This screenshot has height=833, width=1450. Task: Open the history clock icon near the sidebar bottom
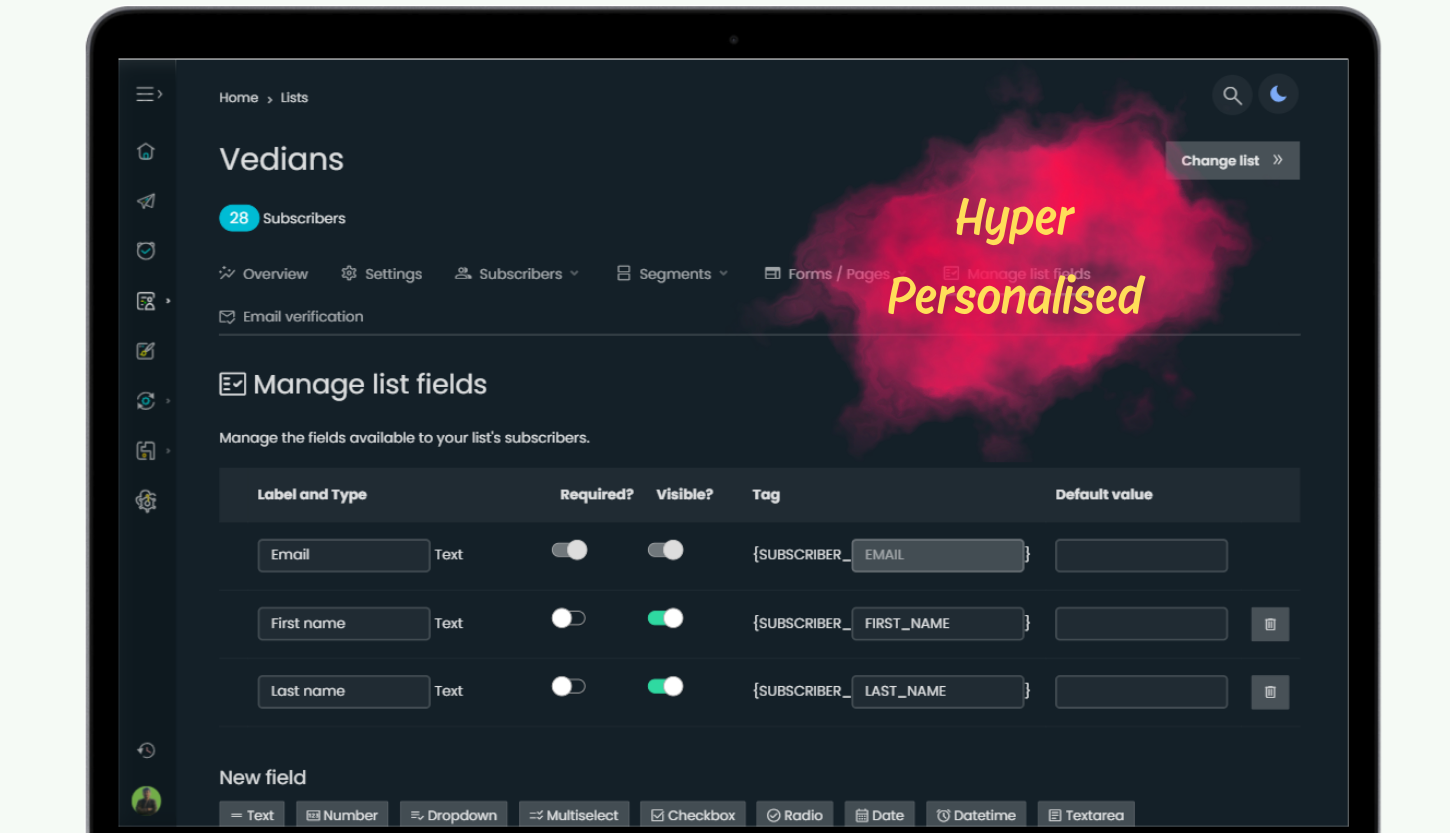(x=146, y=750)
